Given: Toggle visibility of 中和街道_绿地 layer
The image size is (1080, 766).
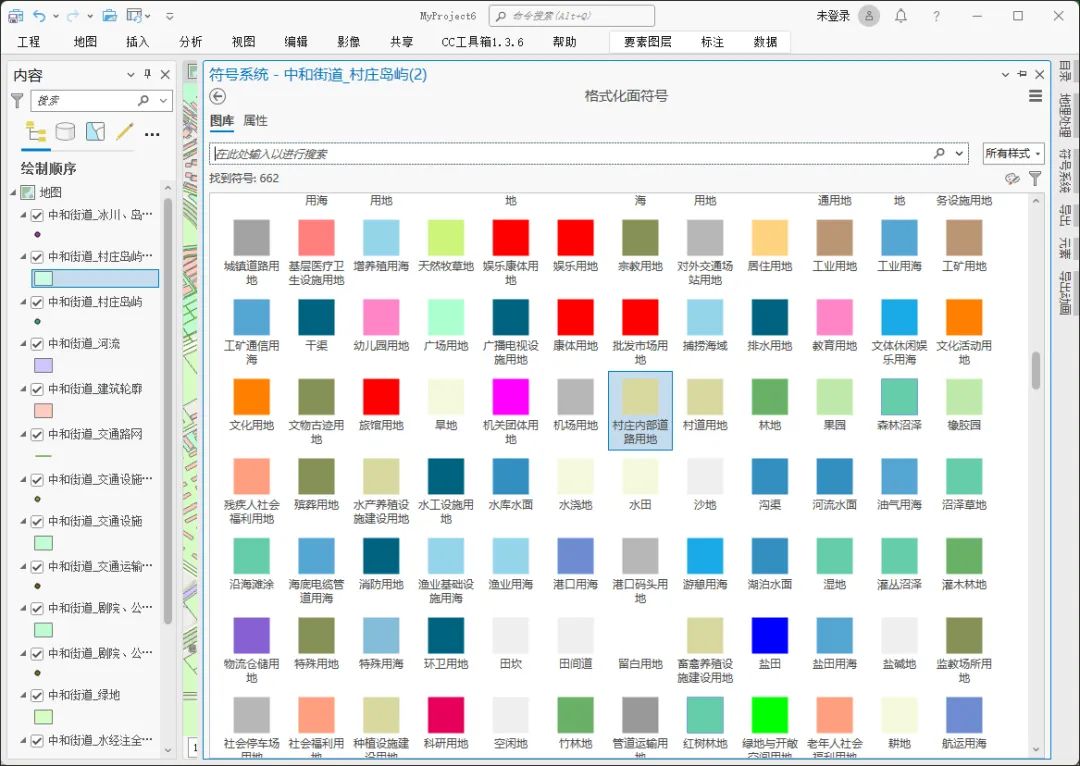Looking at the screenshot, I should coord(37,695).
